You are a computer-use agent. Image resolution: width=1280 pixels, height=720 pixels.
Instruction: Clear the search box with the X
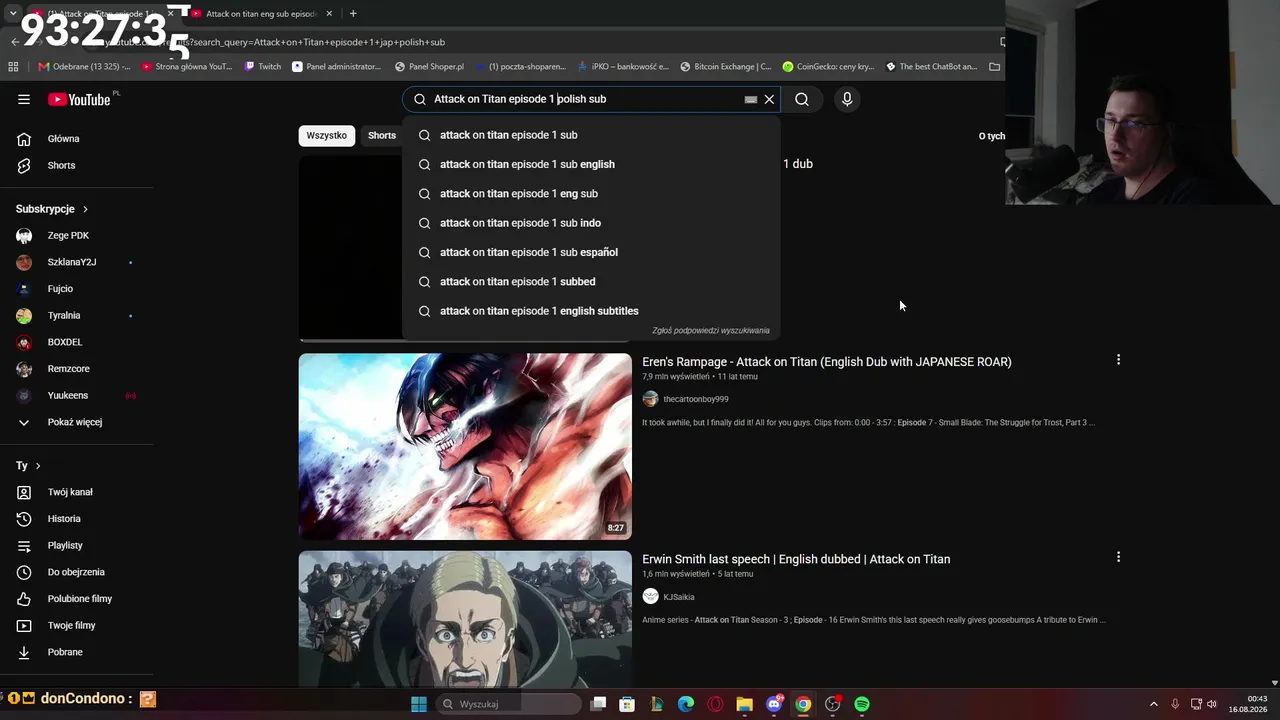point(769,99)
